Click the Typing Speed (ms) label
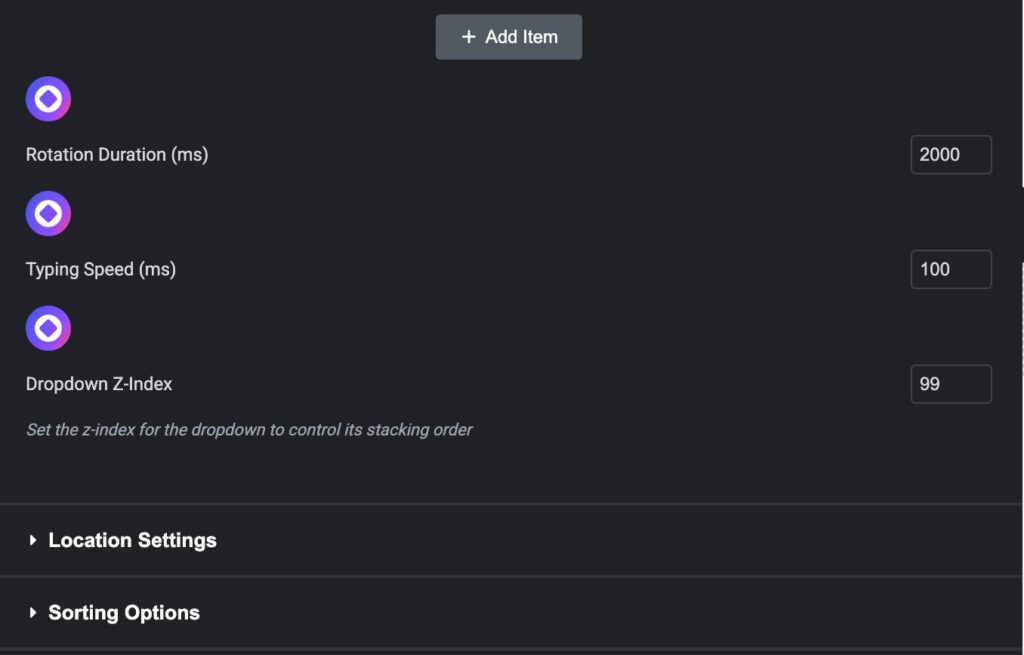Image resolution: width=1024 pixels, height=655 pixels. pos(101,269)
